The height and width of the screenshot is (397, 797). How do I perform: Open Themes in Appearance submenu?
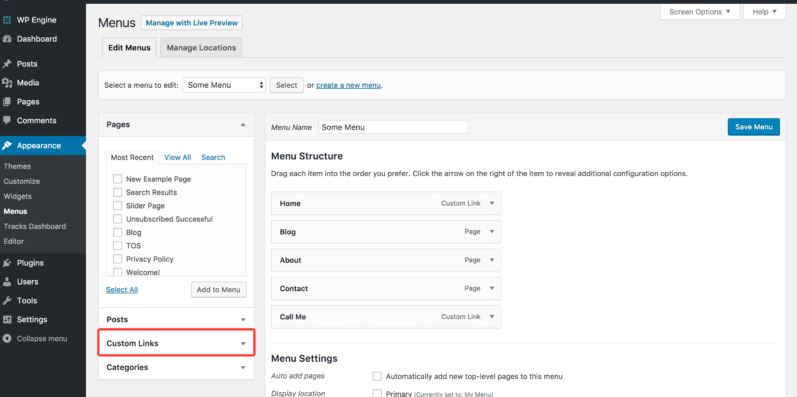click(17, 166)
